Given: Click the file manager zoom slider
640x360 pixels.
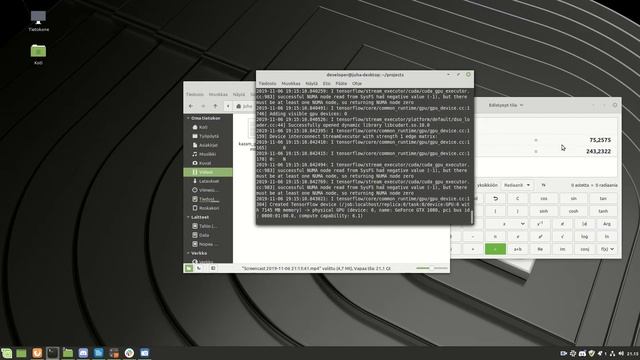Looking at the screenshot, I should click(x=431, y=268).
